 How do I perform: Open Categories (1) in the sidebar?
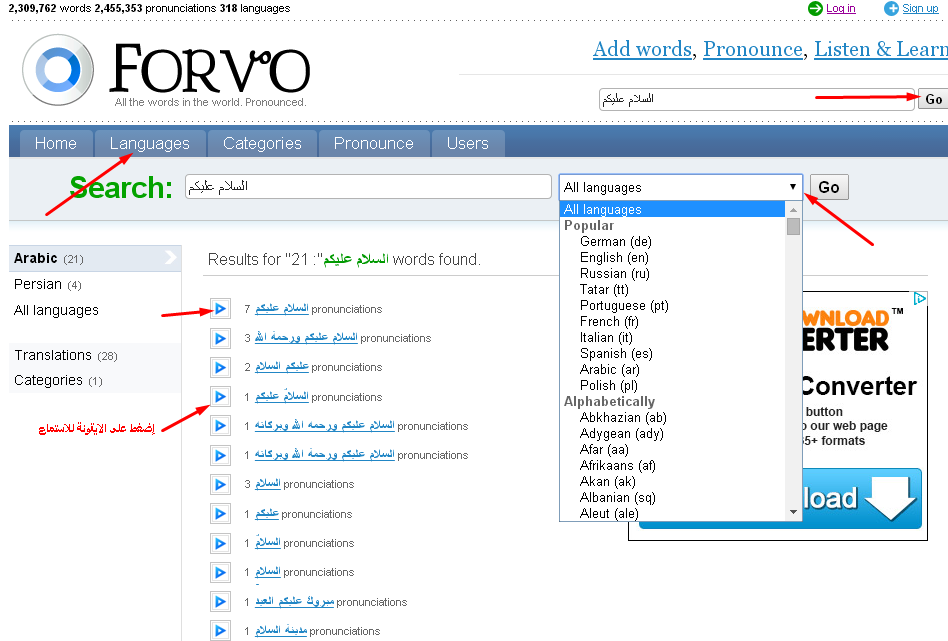click(x=58, y=380)
